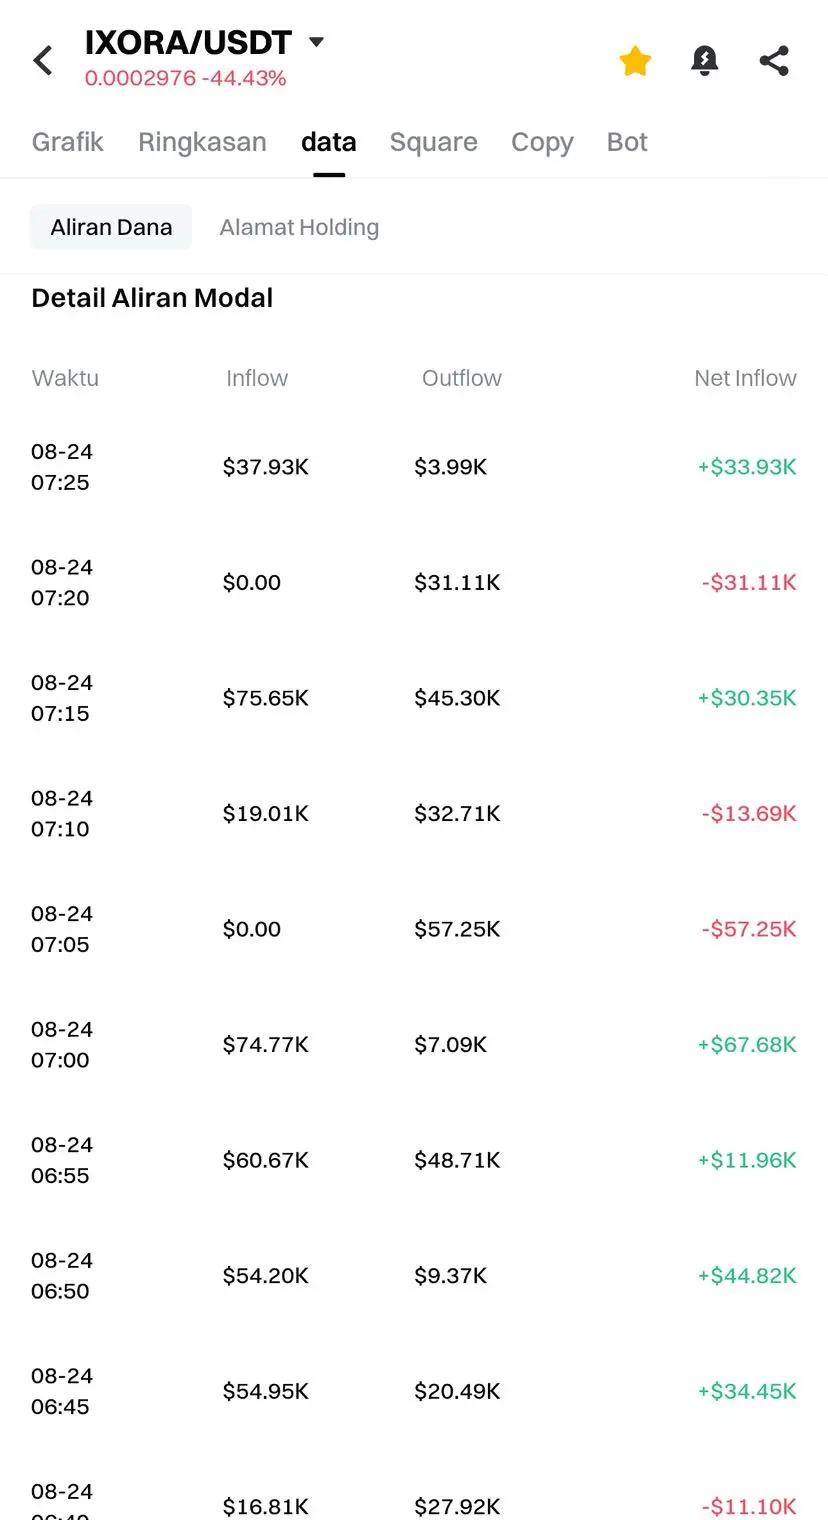Go to the Square tab
Image resolution: width=828 pixels, height=1520 pixels.
click(433, 142)
